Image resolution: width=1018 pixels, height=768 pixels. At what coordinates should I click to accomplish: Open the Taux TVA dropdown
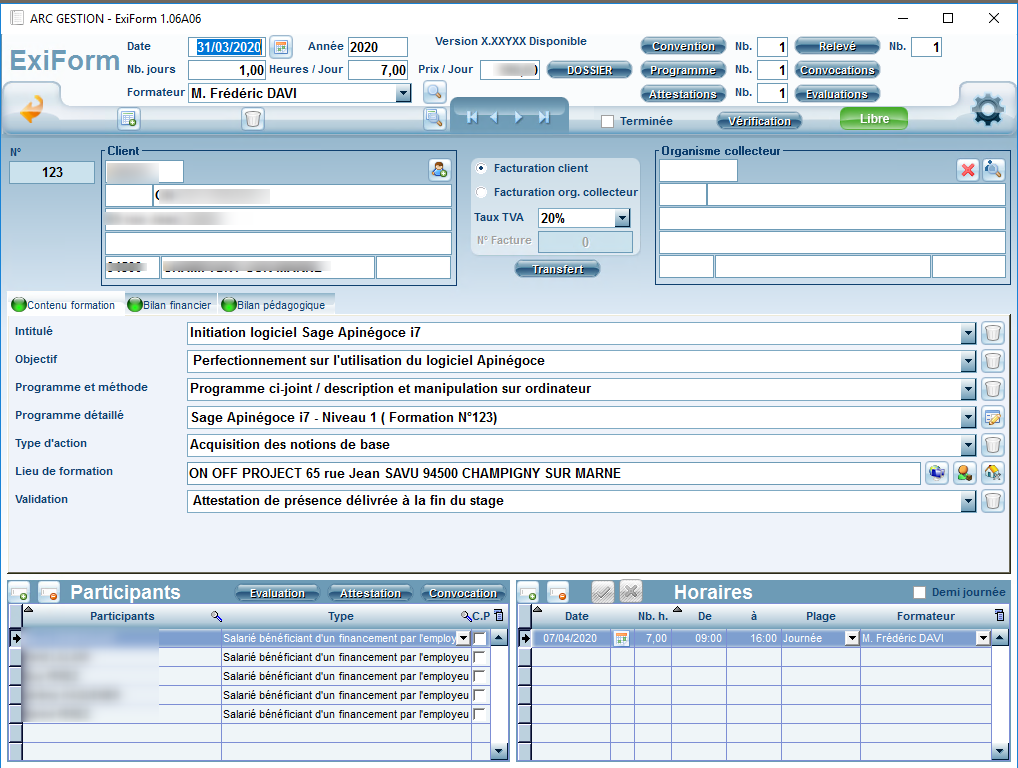[x=621, y=218]
